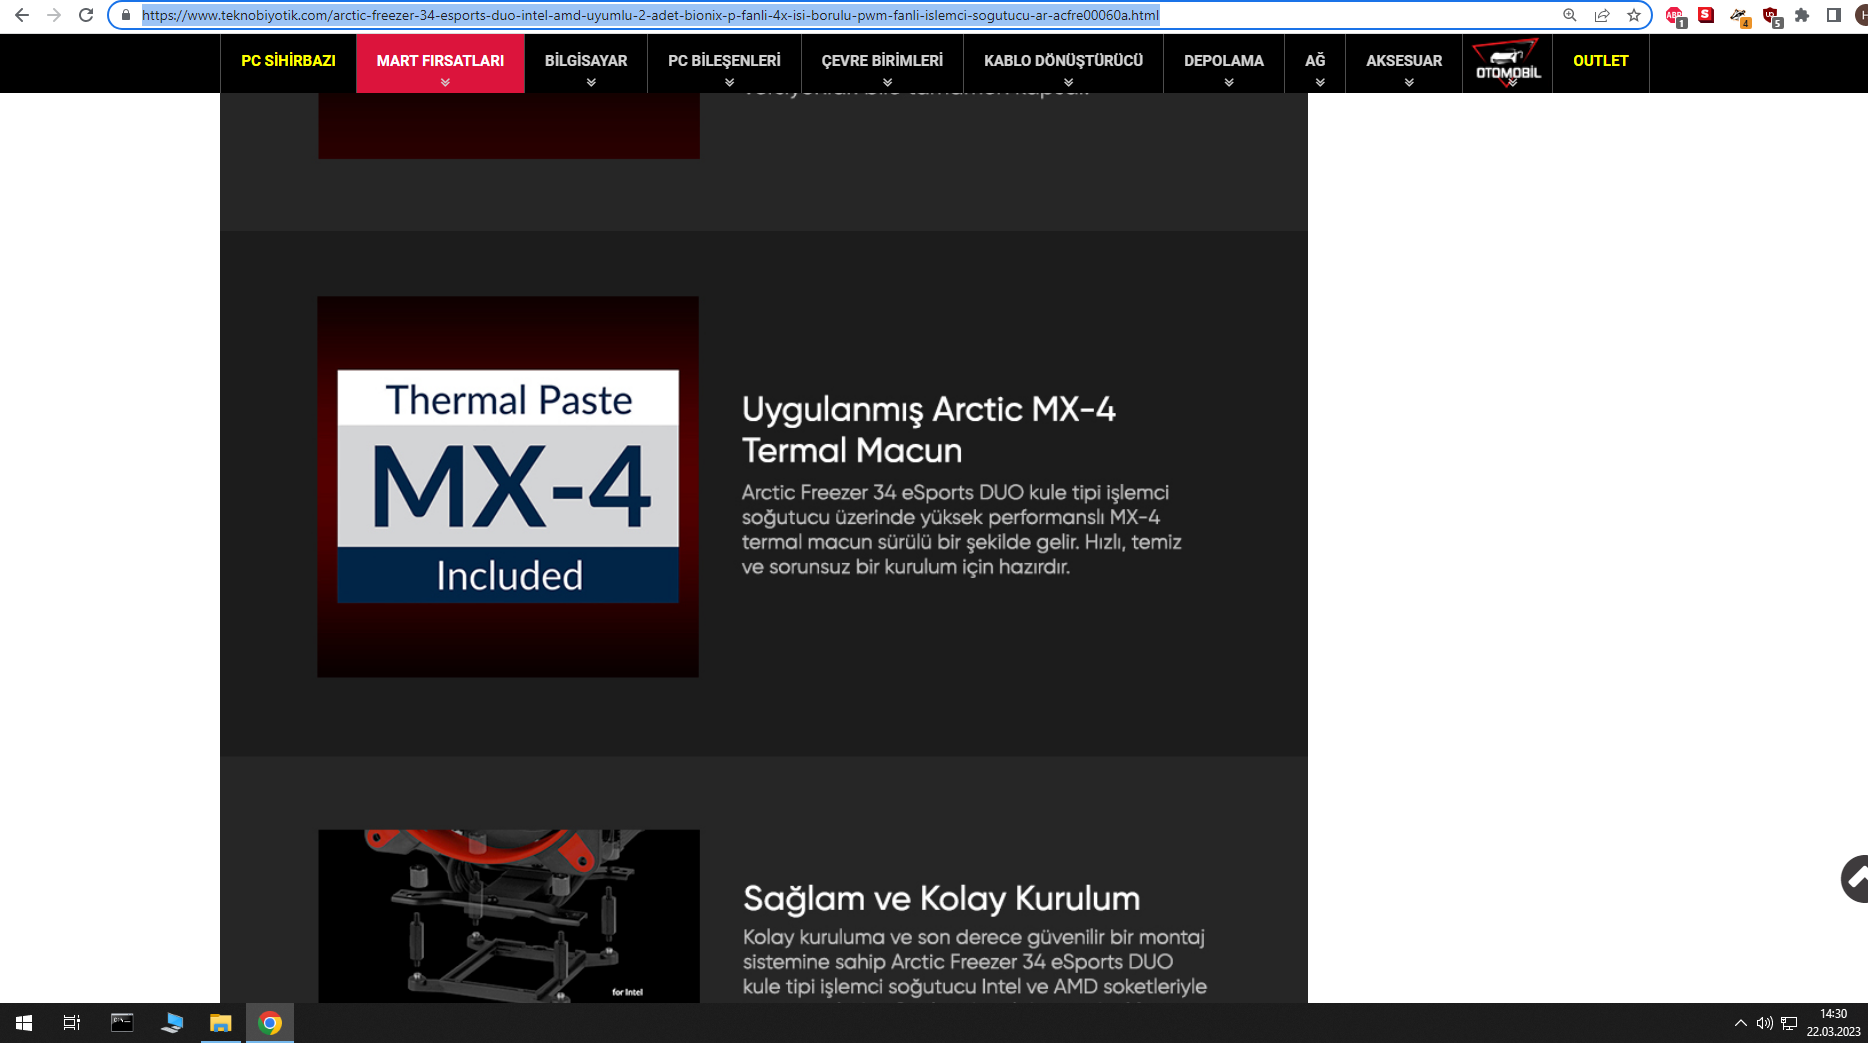Open the uBlock Origin extension

pos(1772,16)
